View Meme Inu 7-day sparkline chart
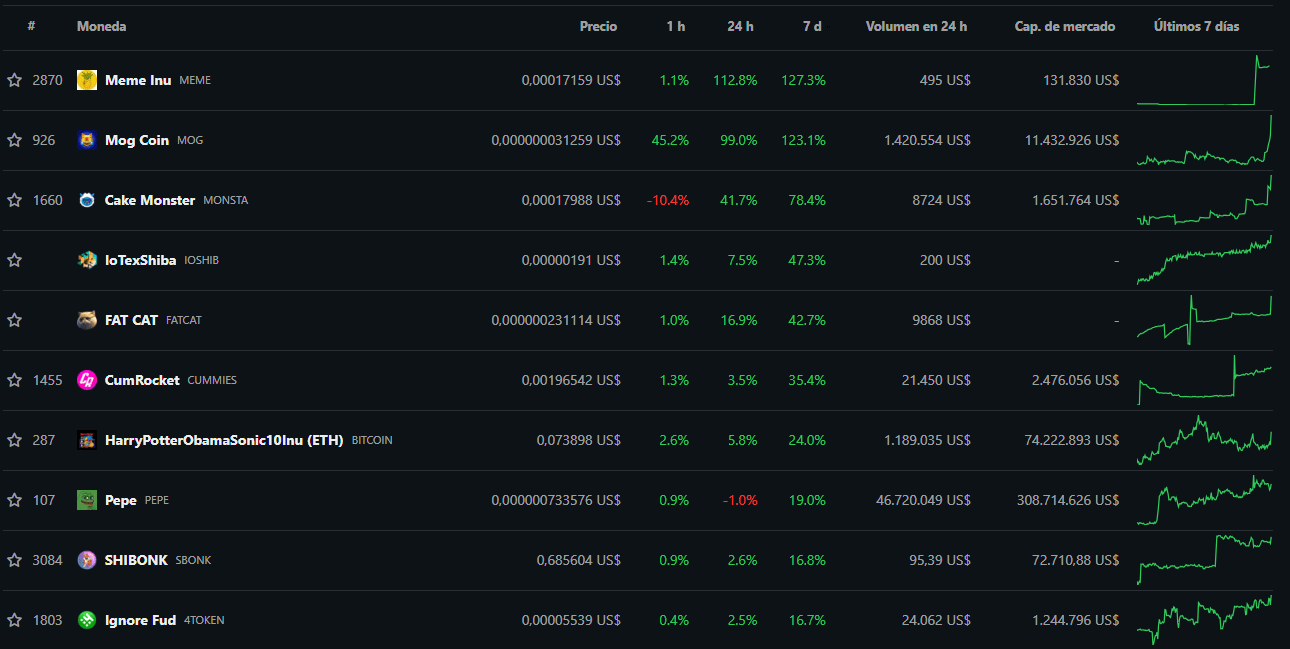1290x649 pixels. (1204, 80)
